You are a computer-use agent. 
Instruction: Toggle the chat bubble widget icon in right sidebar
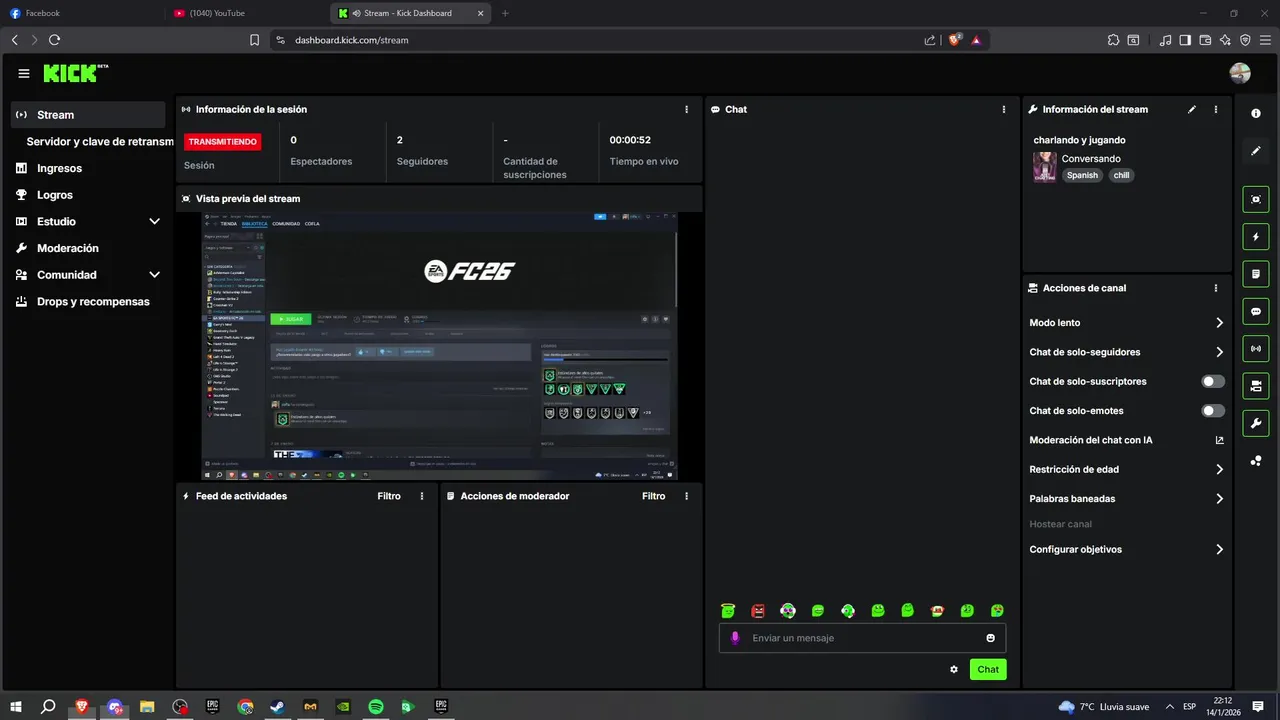(x=1256, y=311)
